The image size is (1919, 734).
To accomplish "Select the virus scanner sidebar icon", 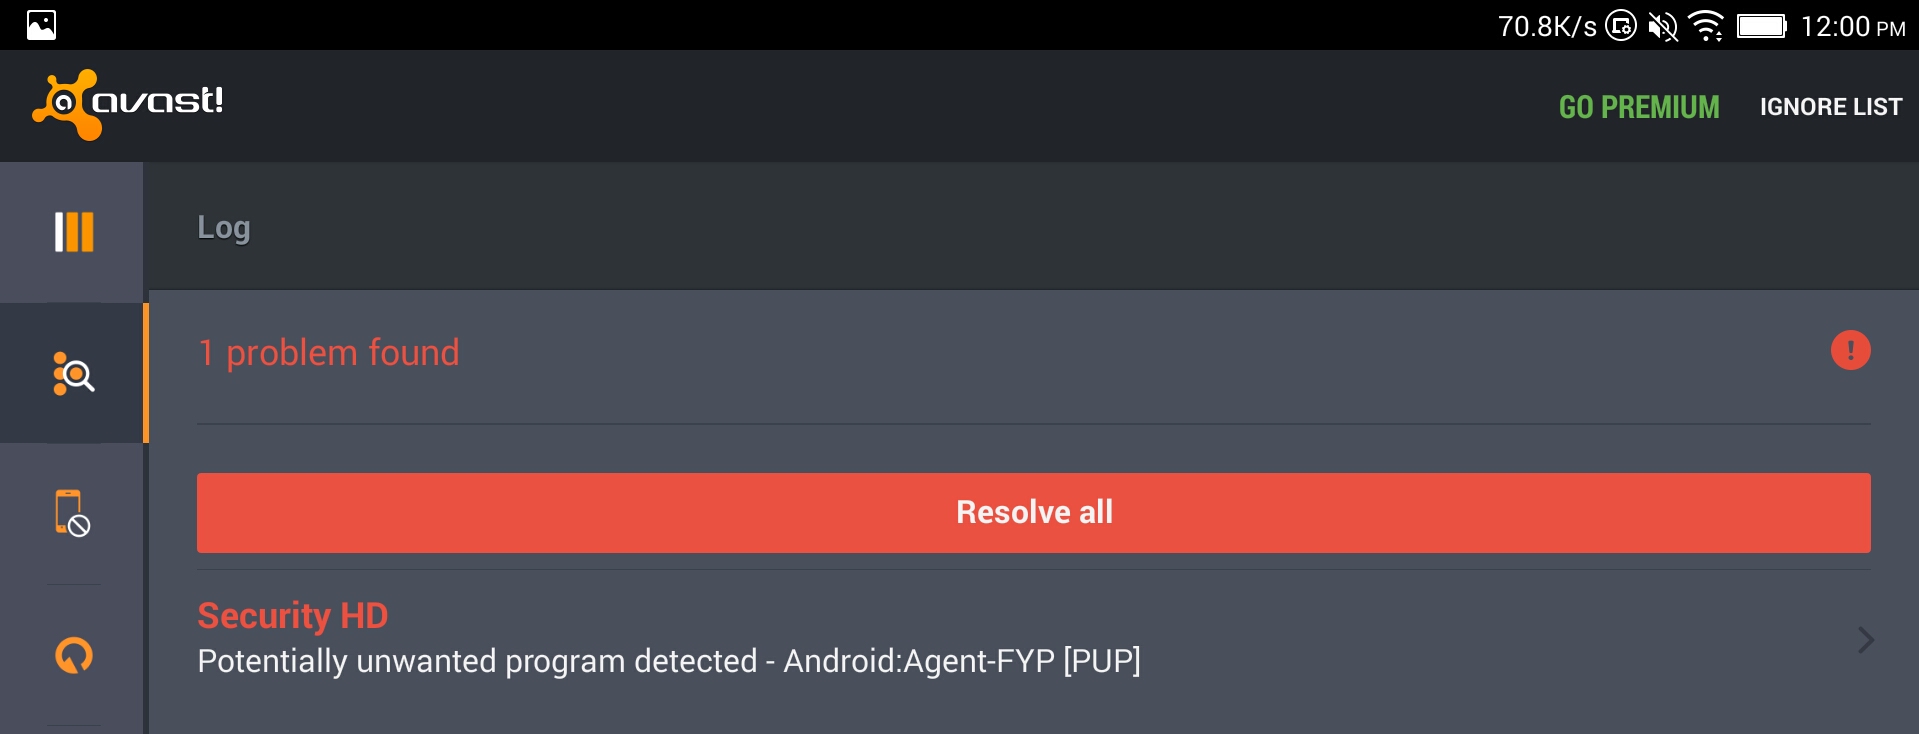I will pos(73,374).
